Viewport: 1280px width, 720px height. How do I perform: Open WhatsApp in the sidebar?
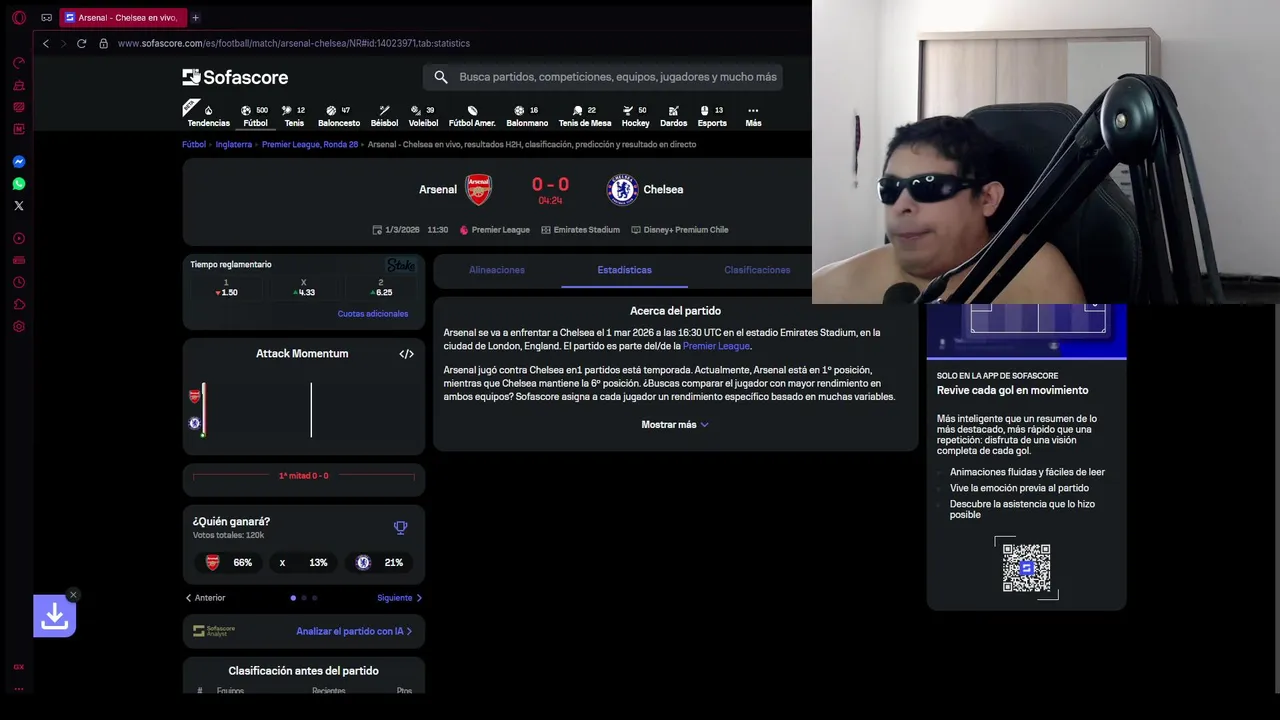[x=18, y=184]
